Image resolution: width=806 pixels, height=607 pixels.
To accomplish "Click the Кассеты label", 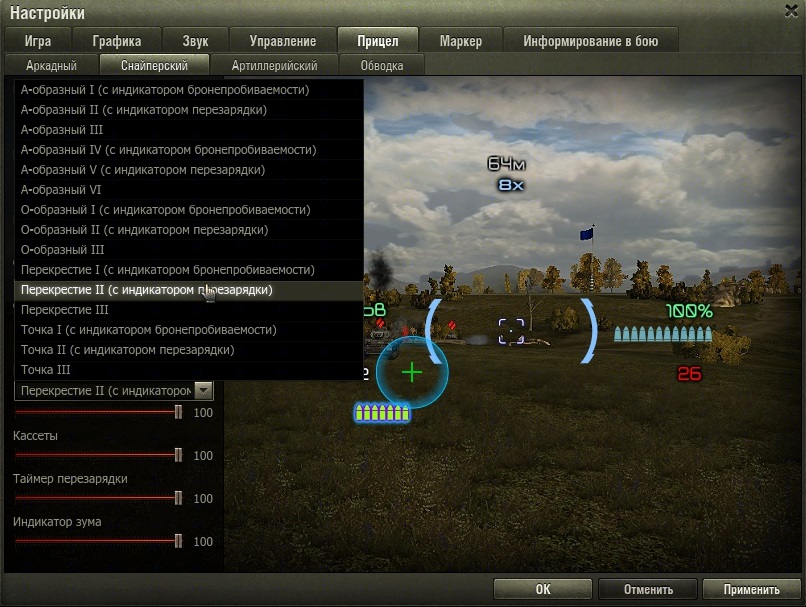I will [x=35, y=436].
